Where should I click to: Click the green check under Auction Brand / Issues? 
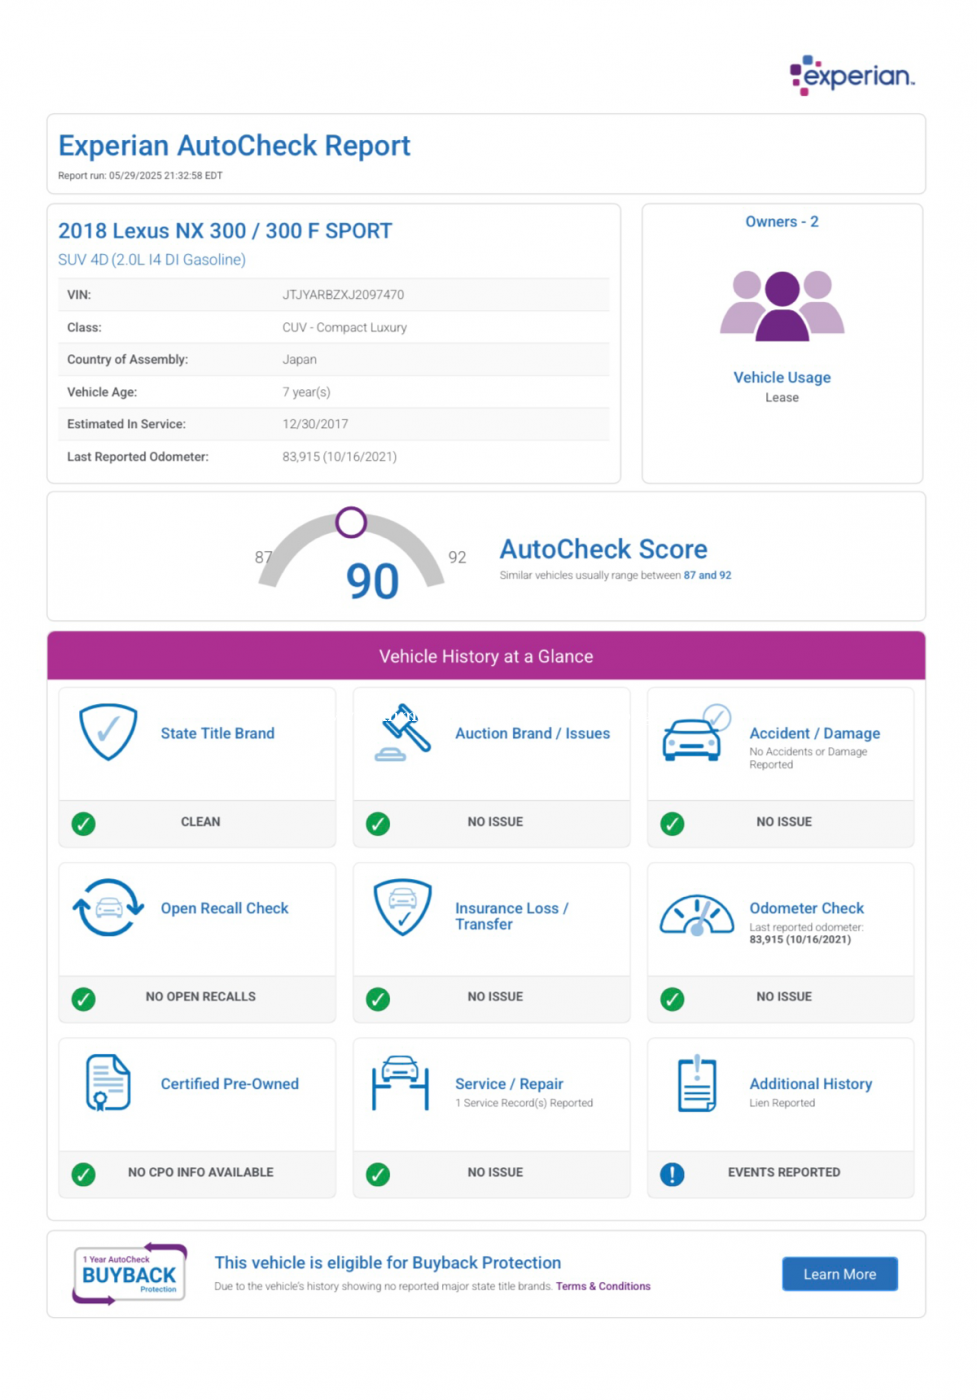tap(378, 824)
